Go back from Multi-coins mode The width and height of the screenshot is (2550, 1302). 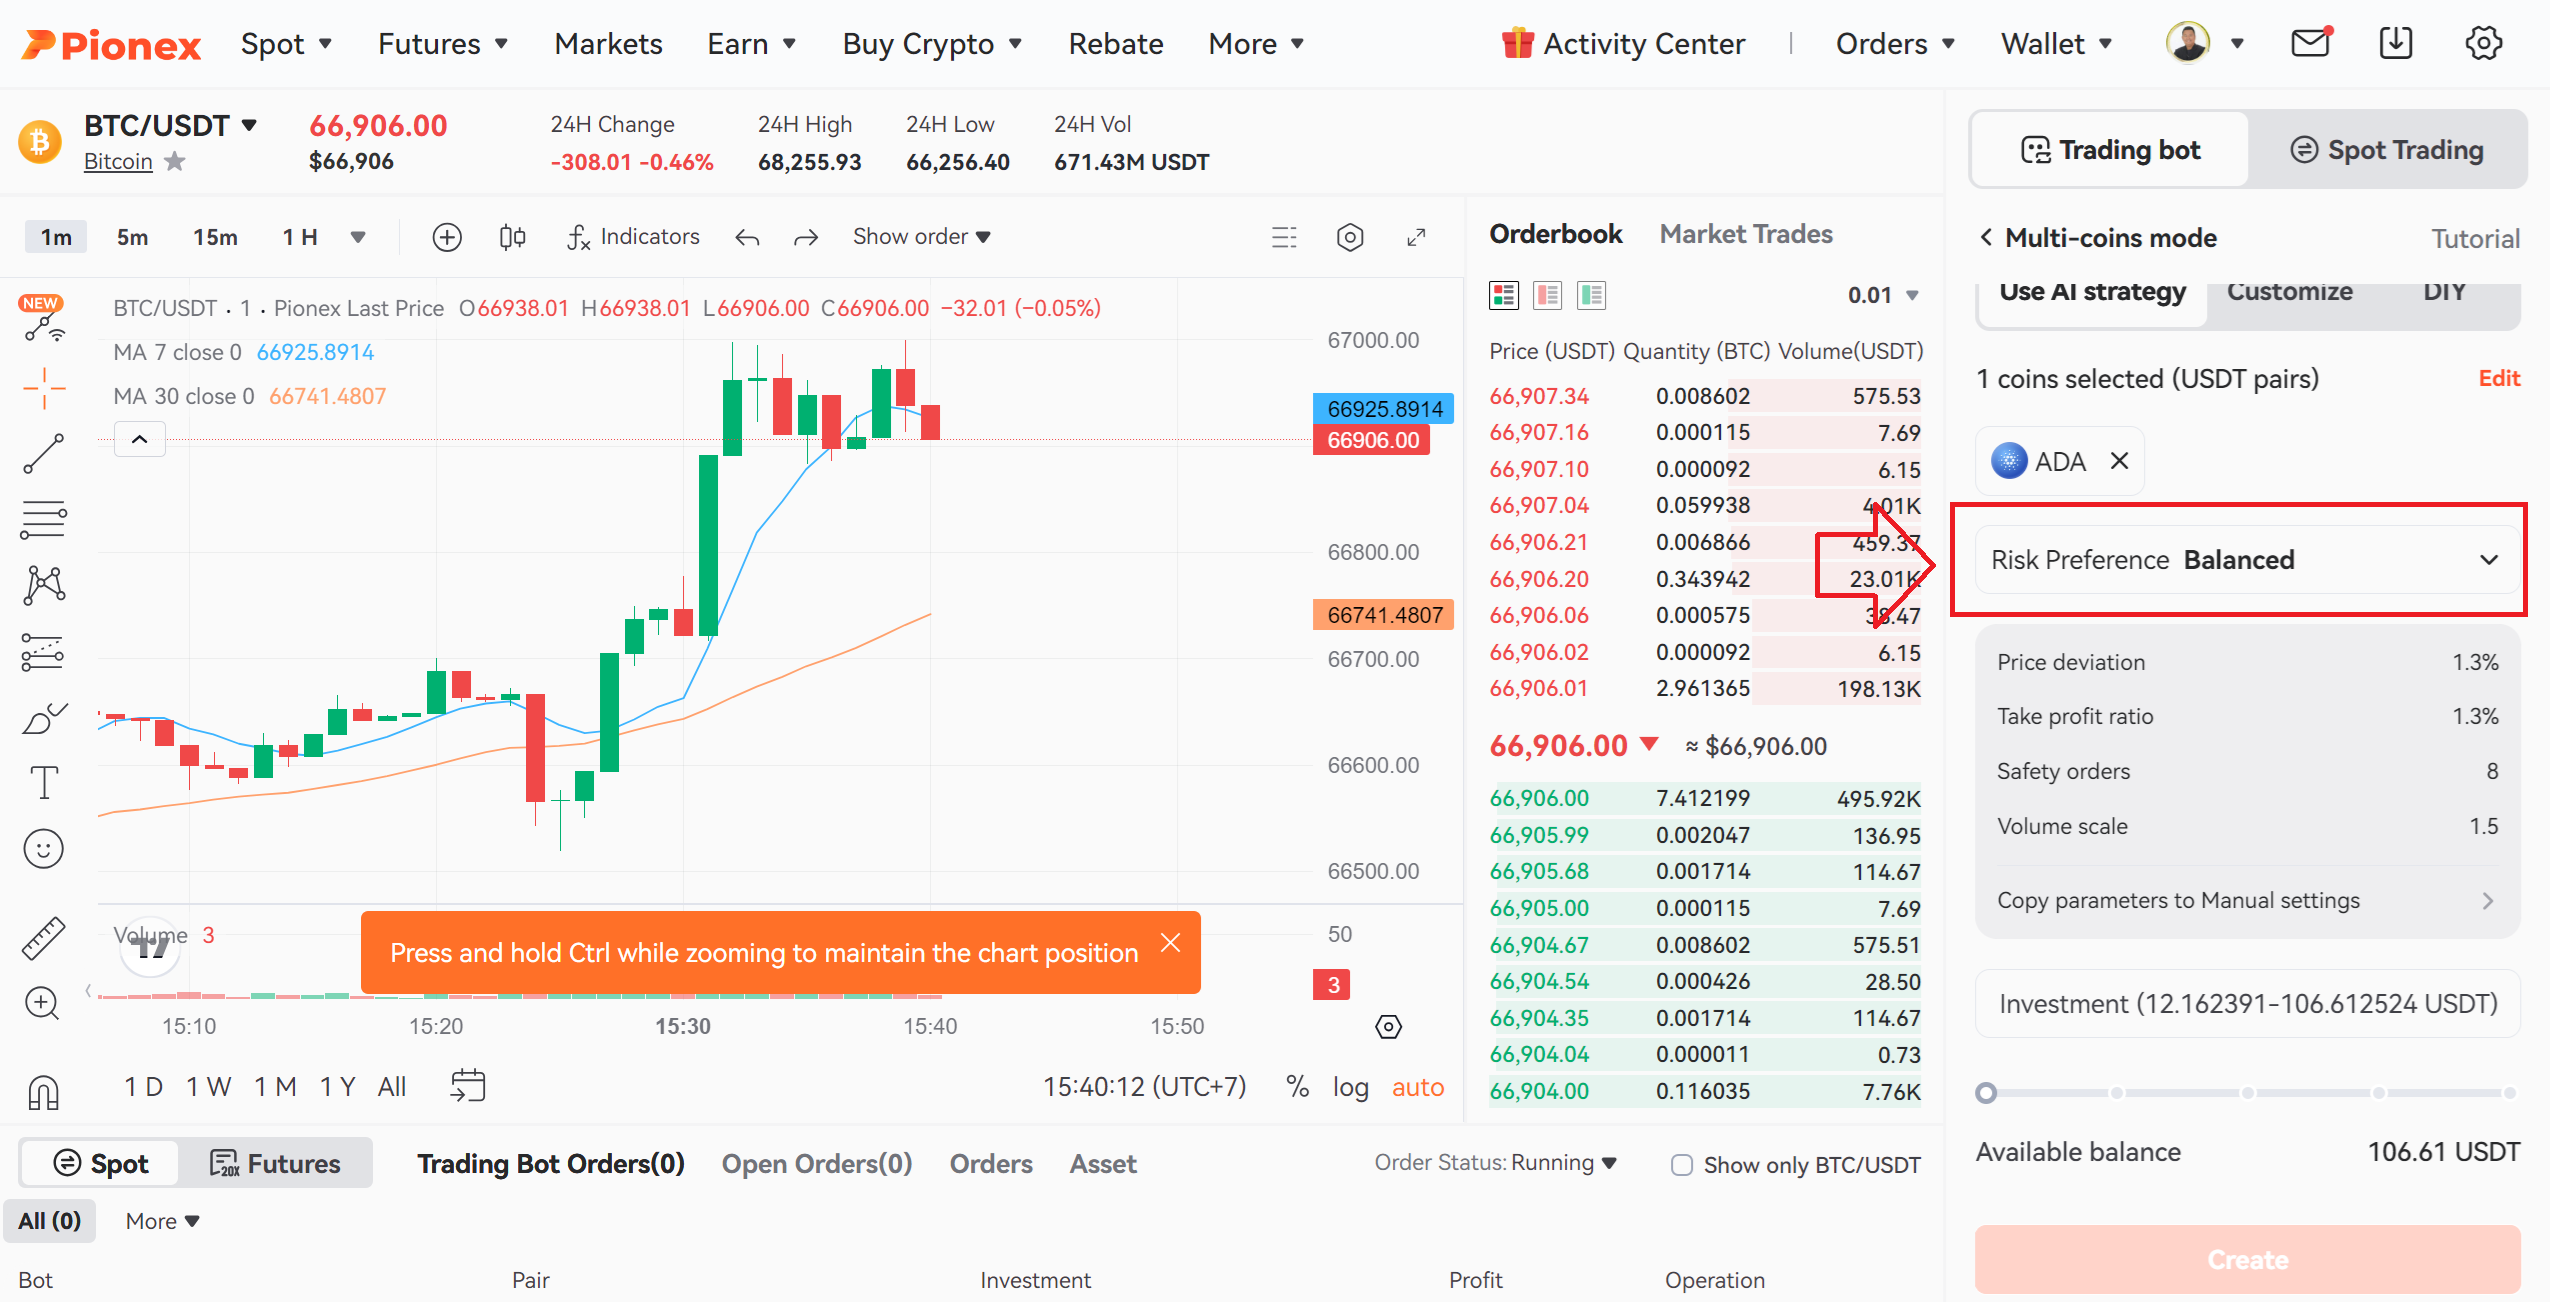1986,238
